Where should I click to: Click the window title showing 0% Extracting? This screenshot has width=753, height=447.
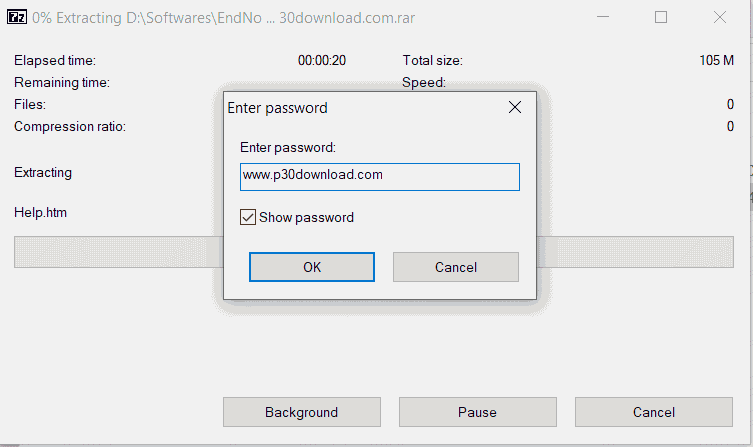pyautogui.click(x=223, y=18)
